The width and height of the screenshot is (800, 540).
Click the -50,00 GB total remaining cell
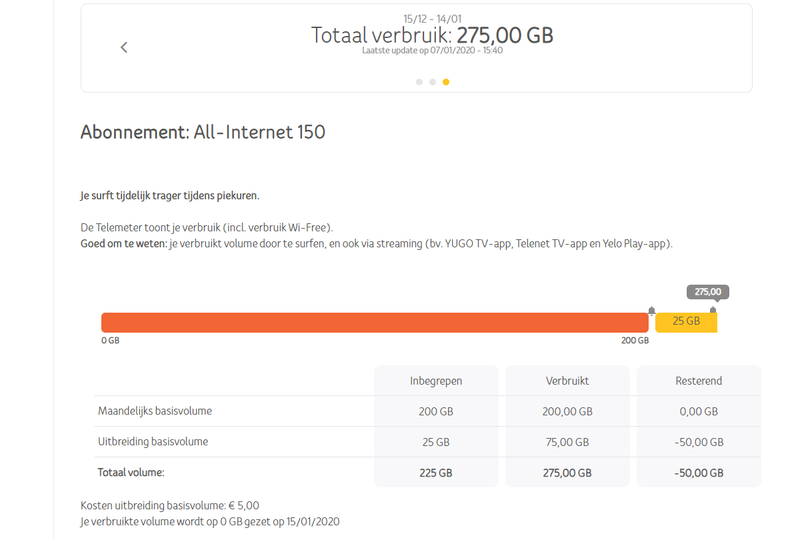[x=698, y=472]
